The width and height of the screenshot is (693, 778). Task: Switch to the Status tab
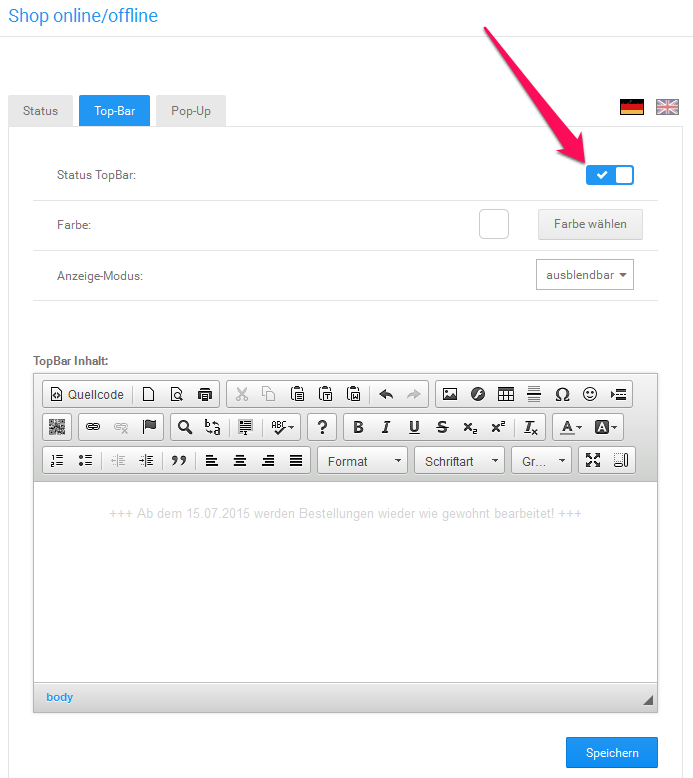[41, 111]
